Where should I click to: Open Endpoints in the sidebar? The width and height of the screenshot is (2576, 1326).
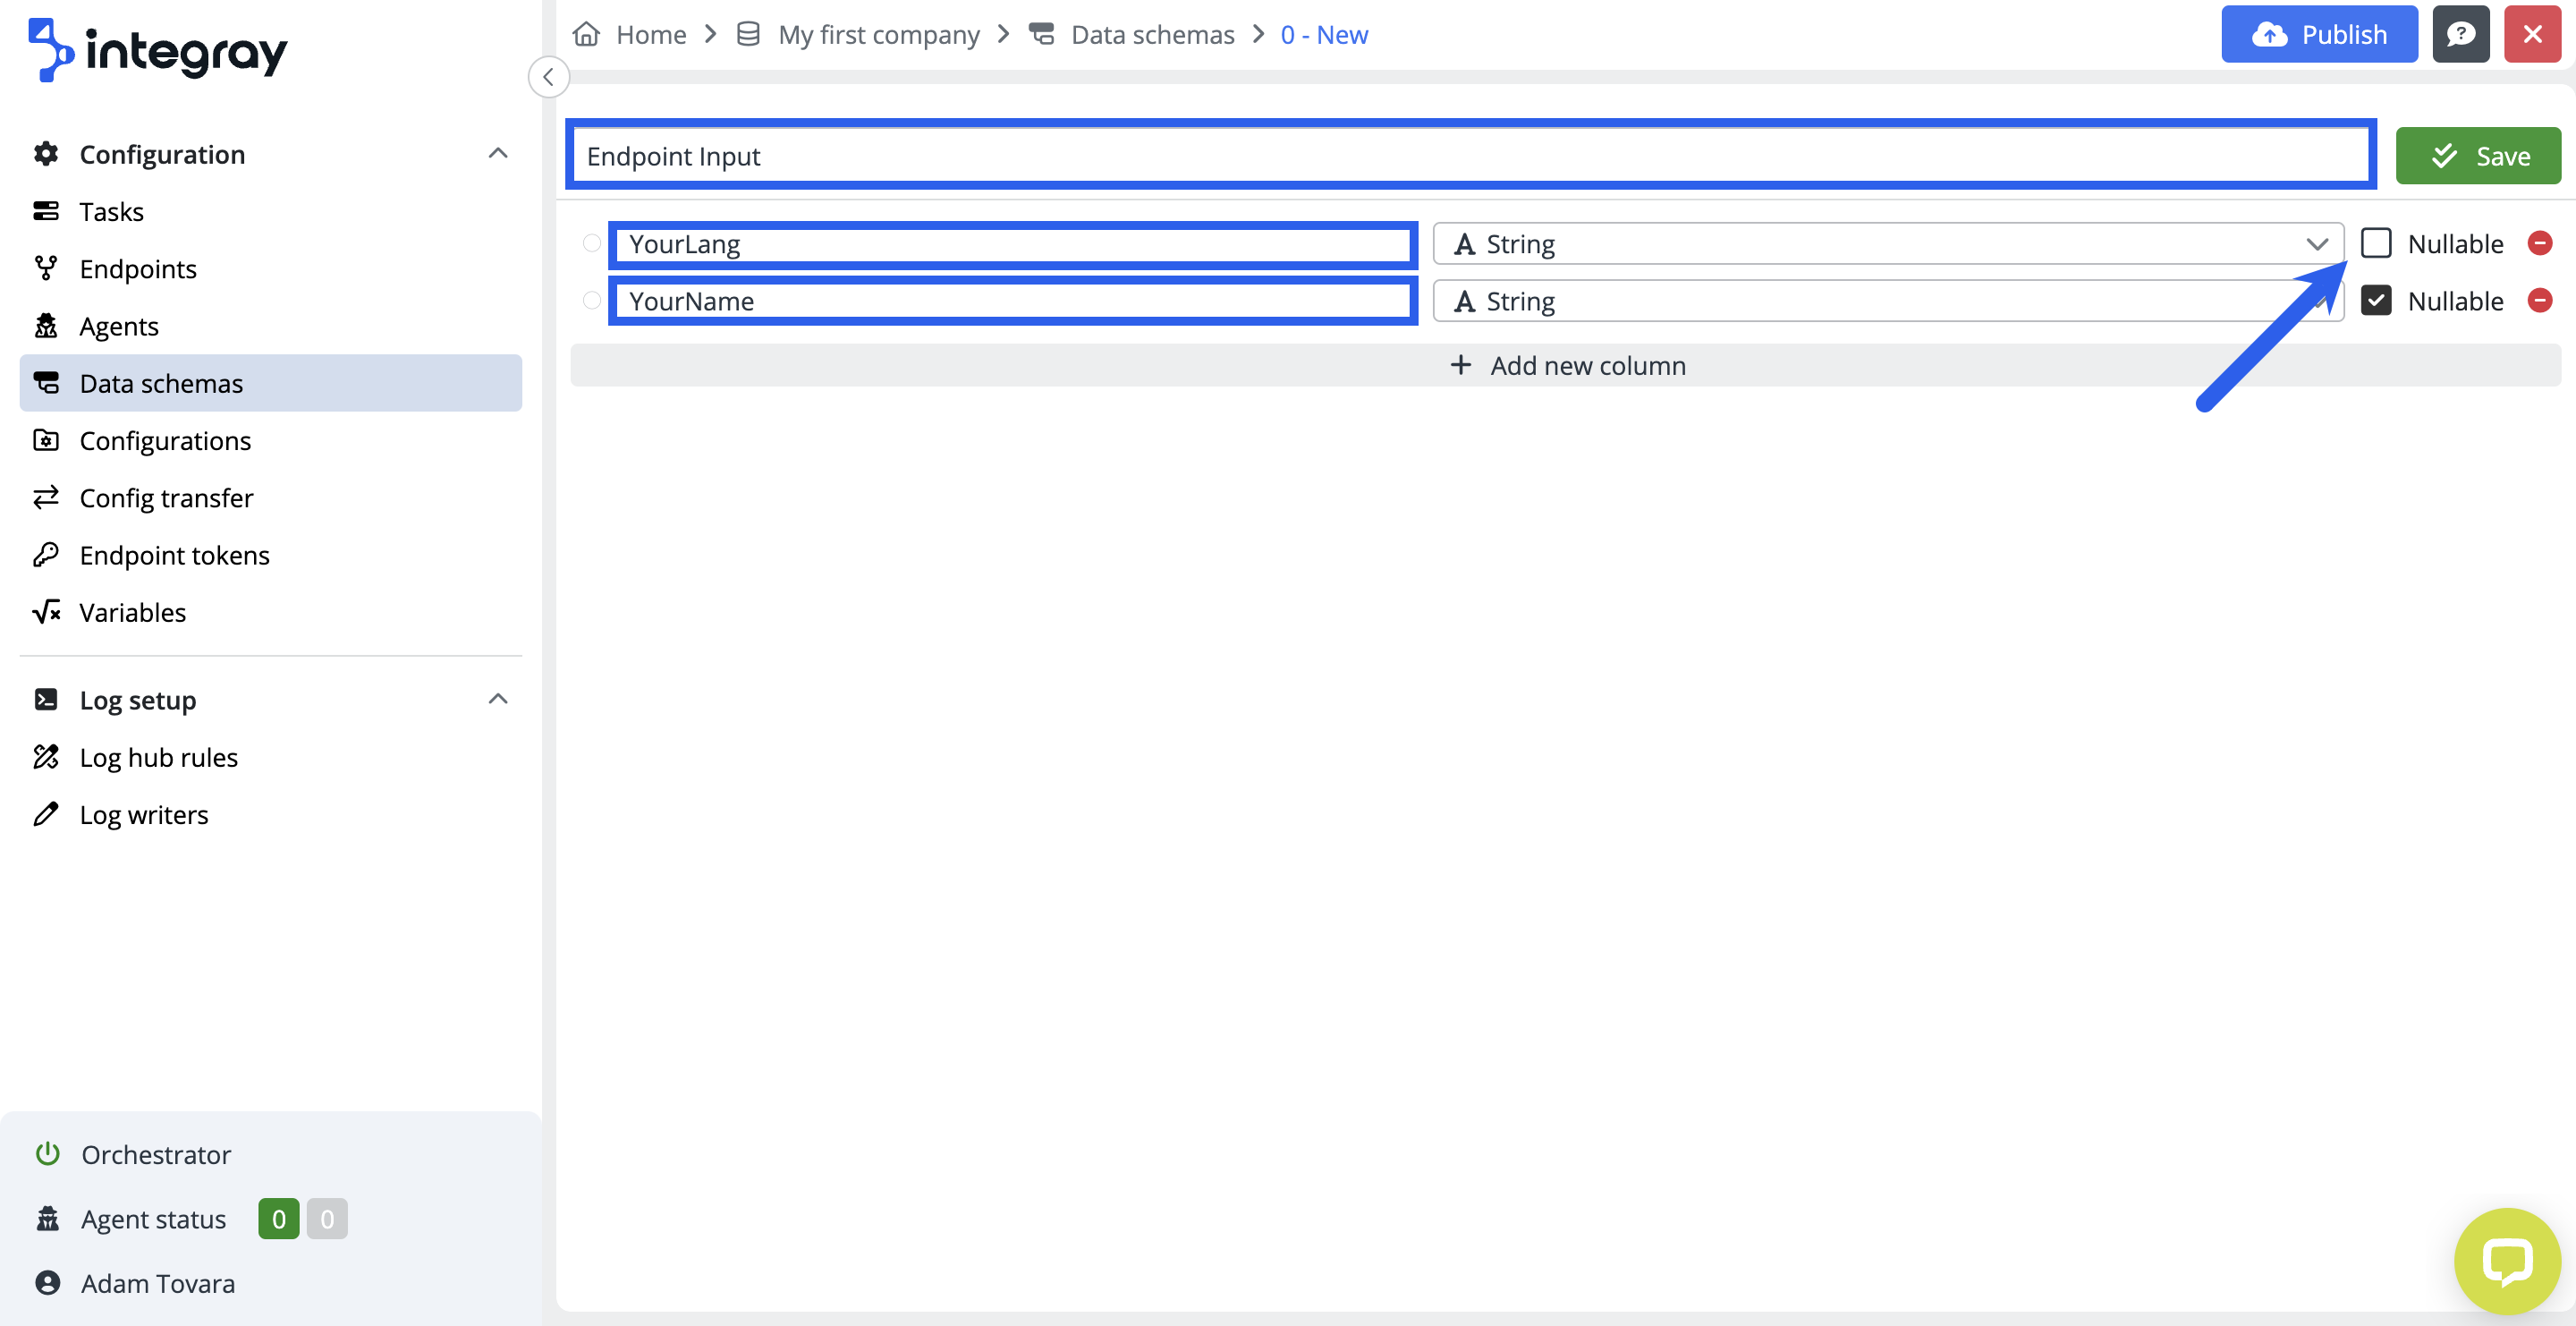point(138,269)
